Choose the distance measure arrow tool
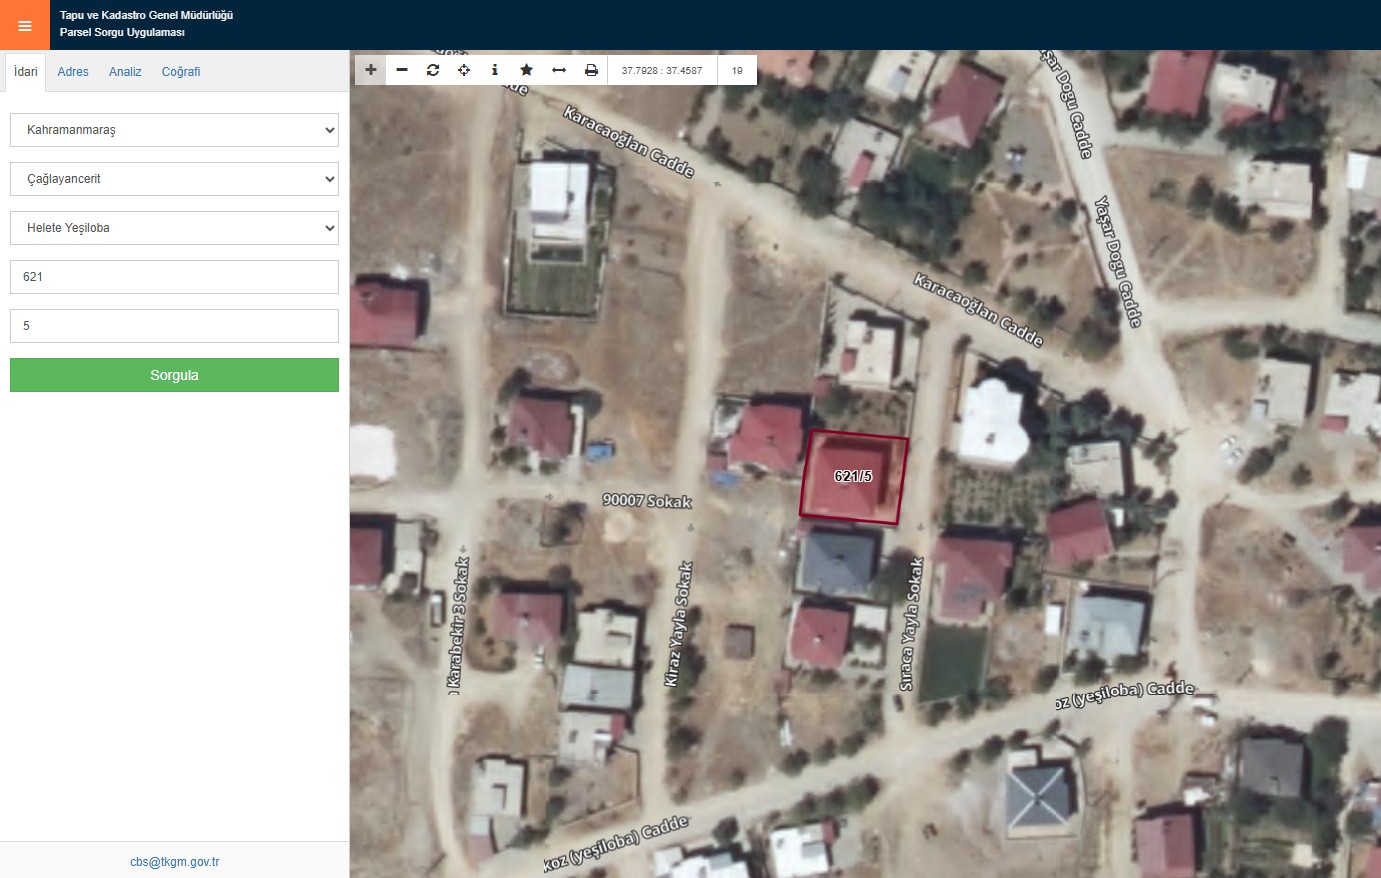This screenshot has height=878, width=1381. click(x=559, y=70)
